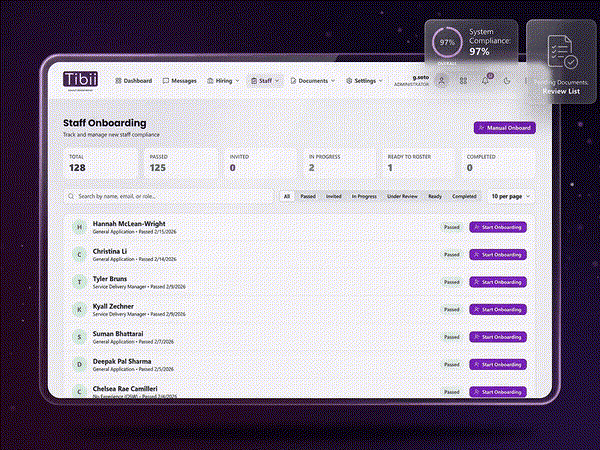Click the Passed badge for Hannah McLean-Wright
The width and height of the screenshot is (600, 450).
(452, 227)
